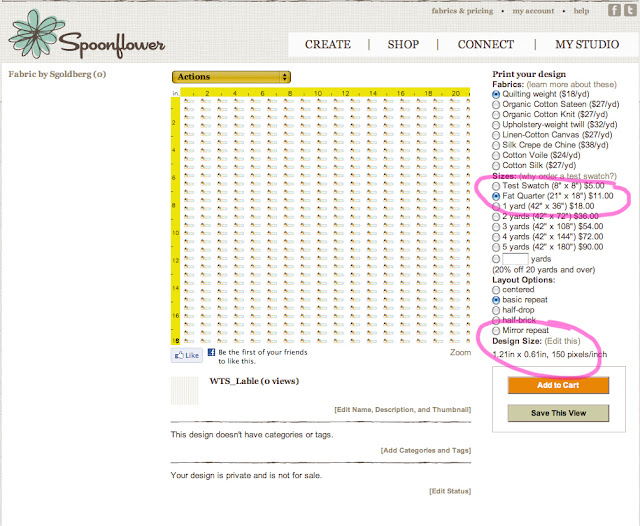Click why order a test swatch link
Image resolution: width=640 pixels, height=526 pixels.
click(567, 176)
